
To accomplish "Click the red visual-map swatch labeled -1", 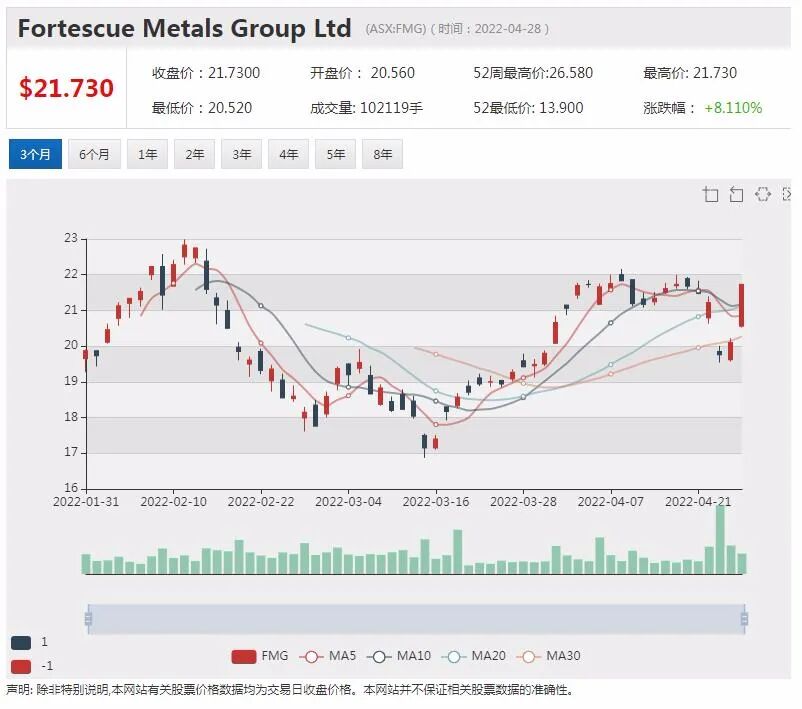I will (x=21, y=667).
